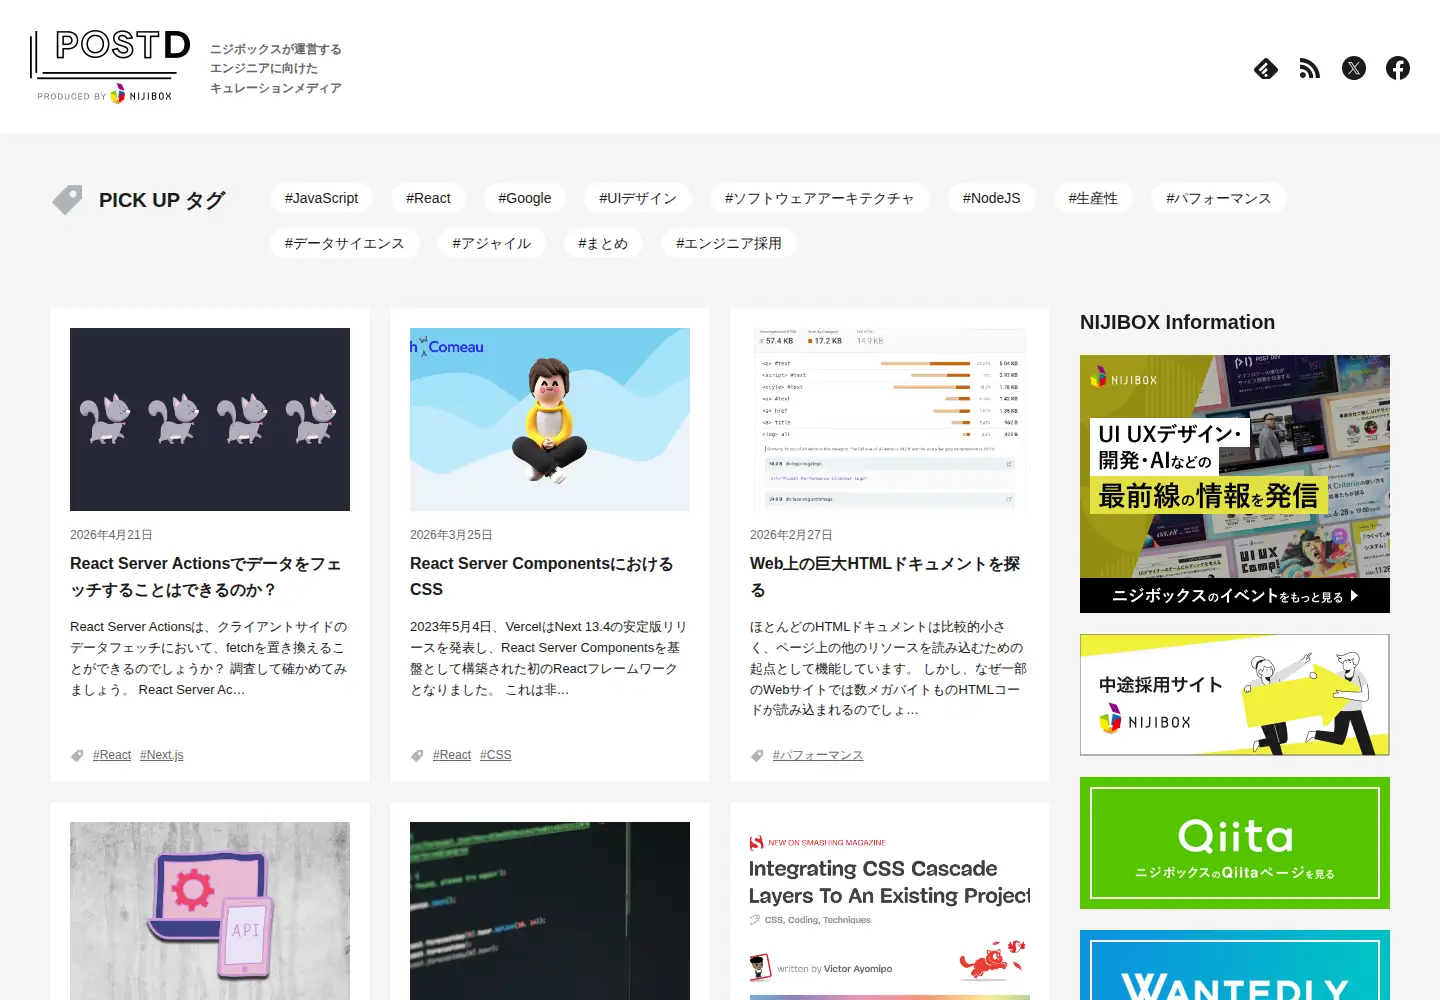This screenshot has width=1440, height=1000.
Task: Click #React tag under Server Components CSS article
Action: click(x=452, y=755)
